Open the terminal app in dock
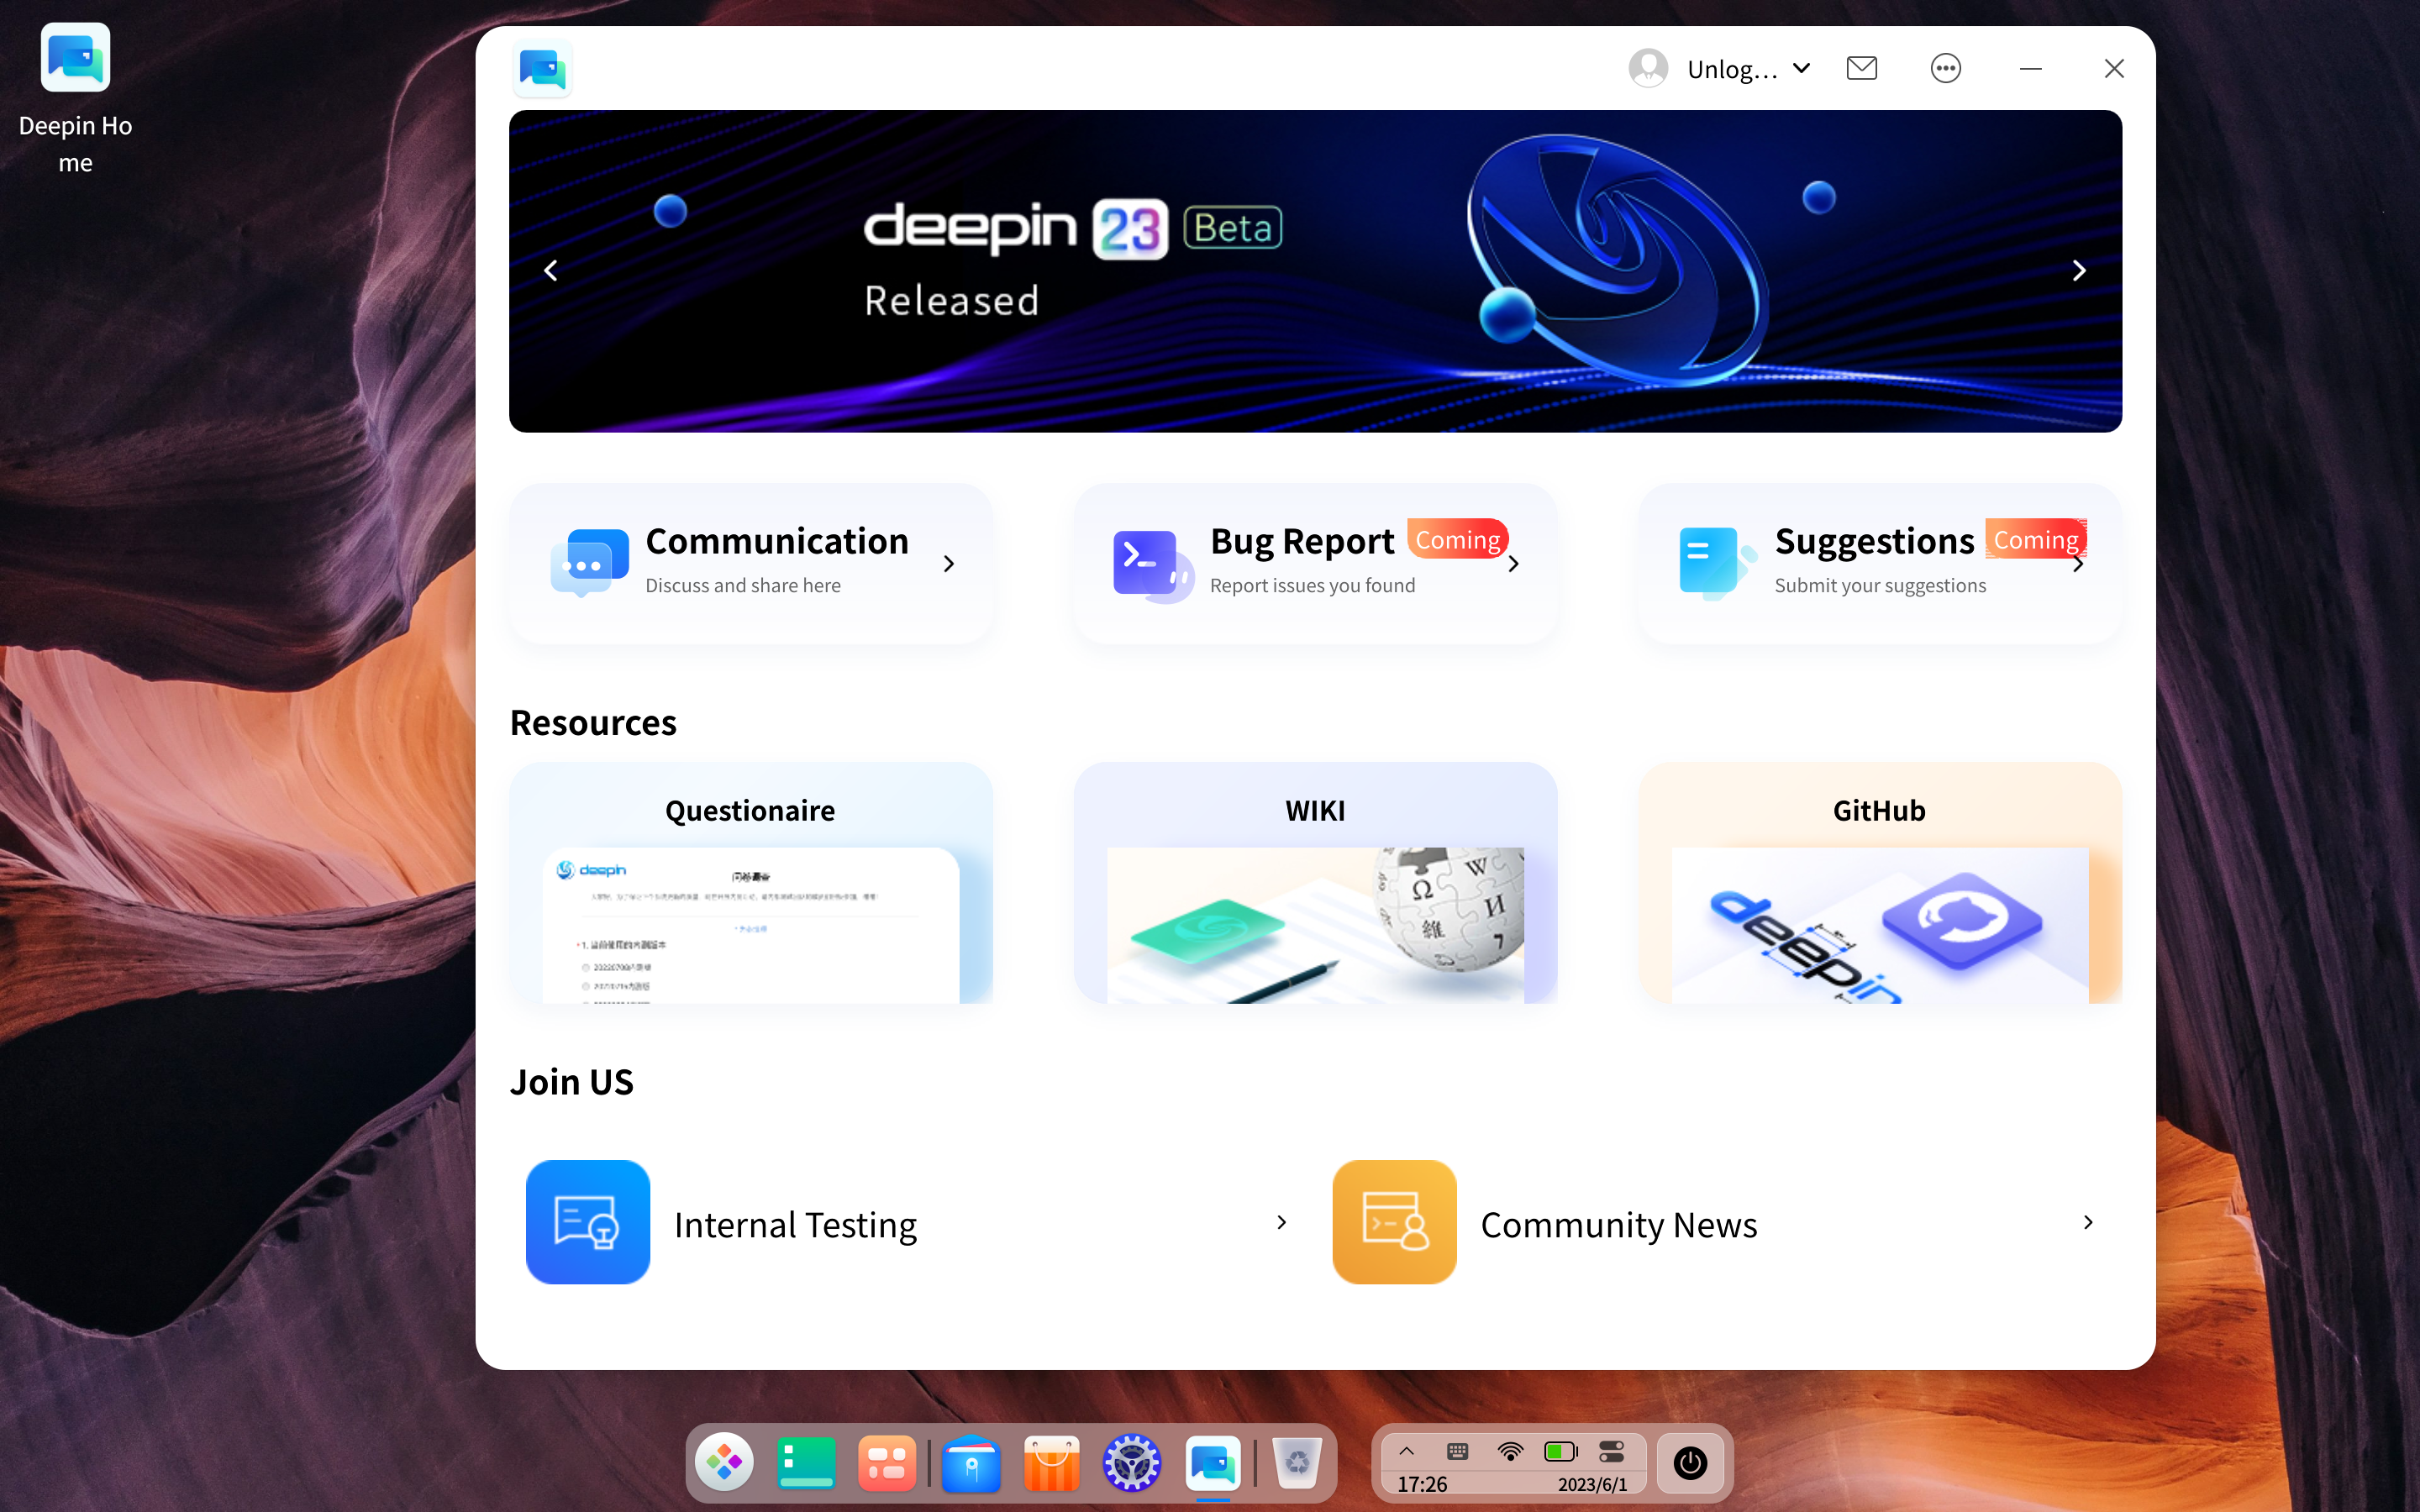Image resolution: width=2420 pixels, height=1512 pixels. [x=806, y=1463]
